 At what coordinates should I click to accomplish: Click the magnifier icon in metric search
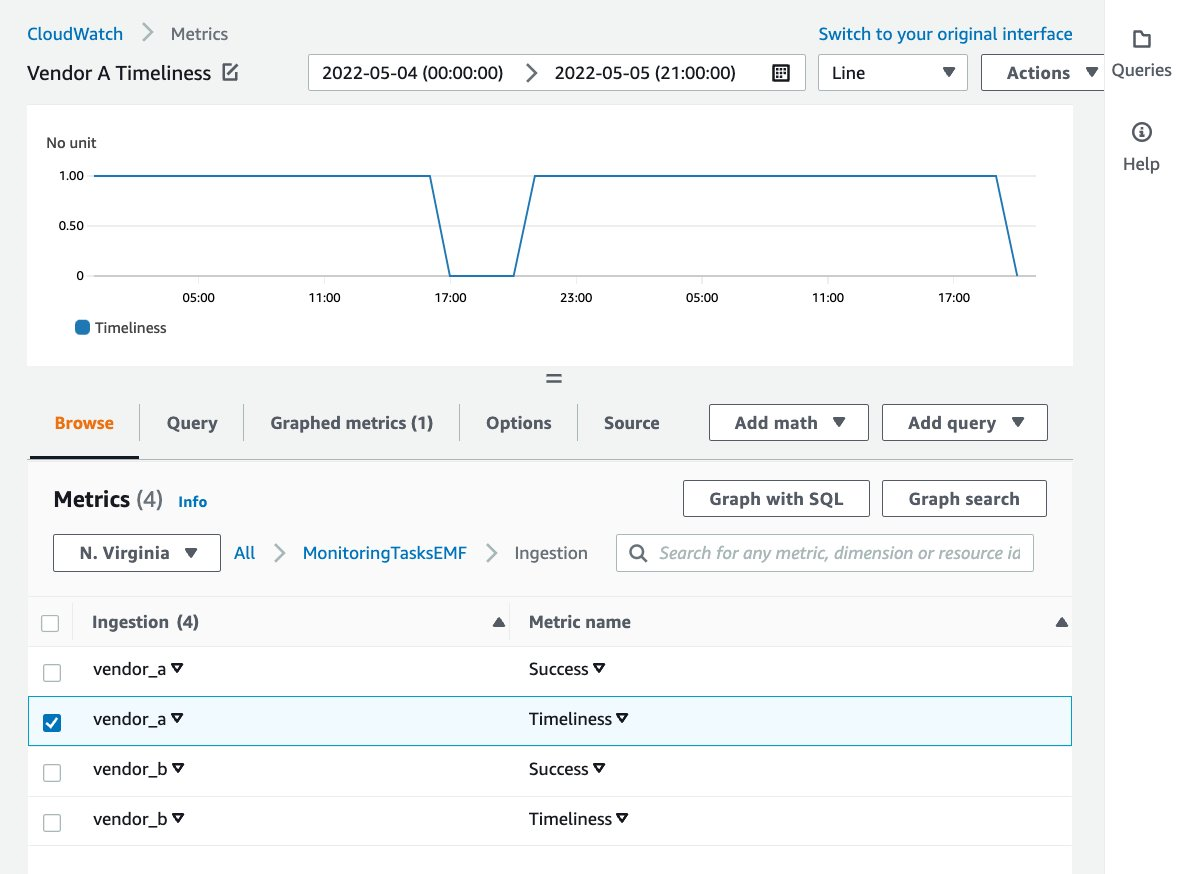pyautogui.click(x=637, y=553)
